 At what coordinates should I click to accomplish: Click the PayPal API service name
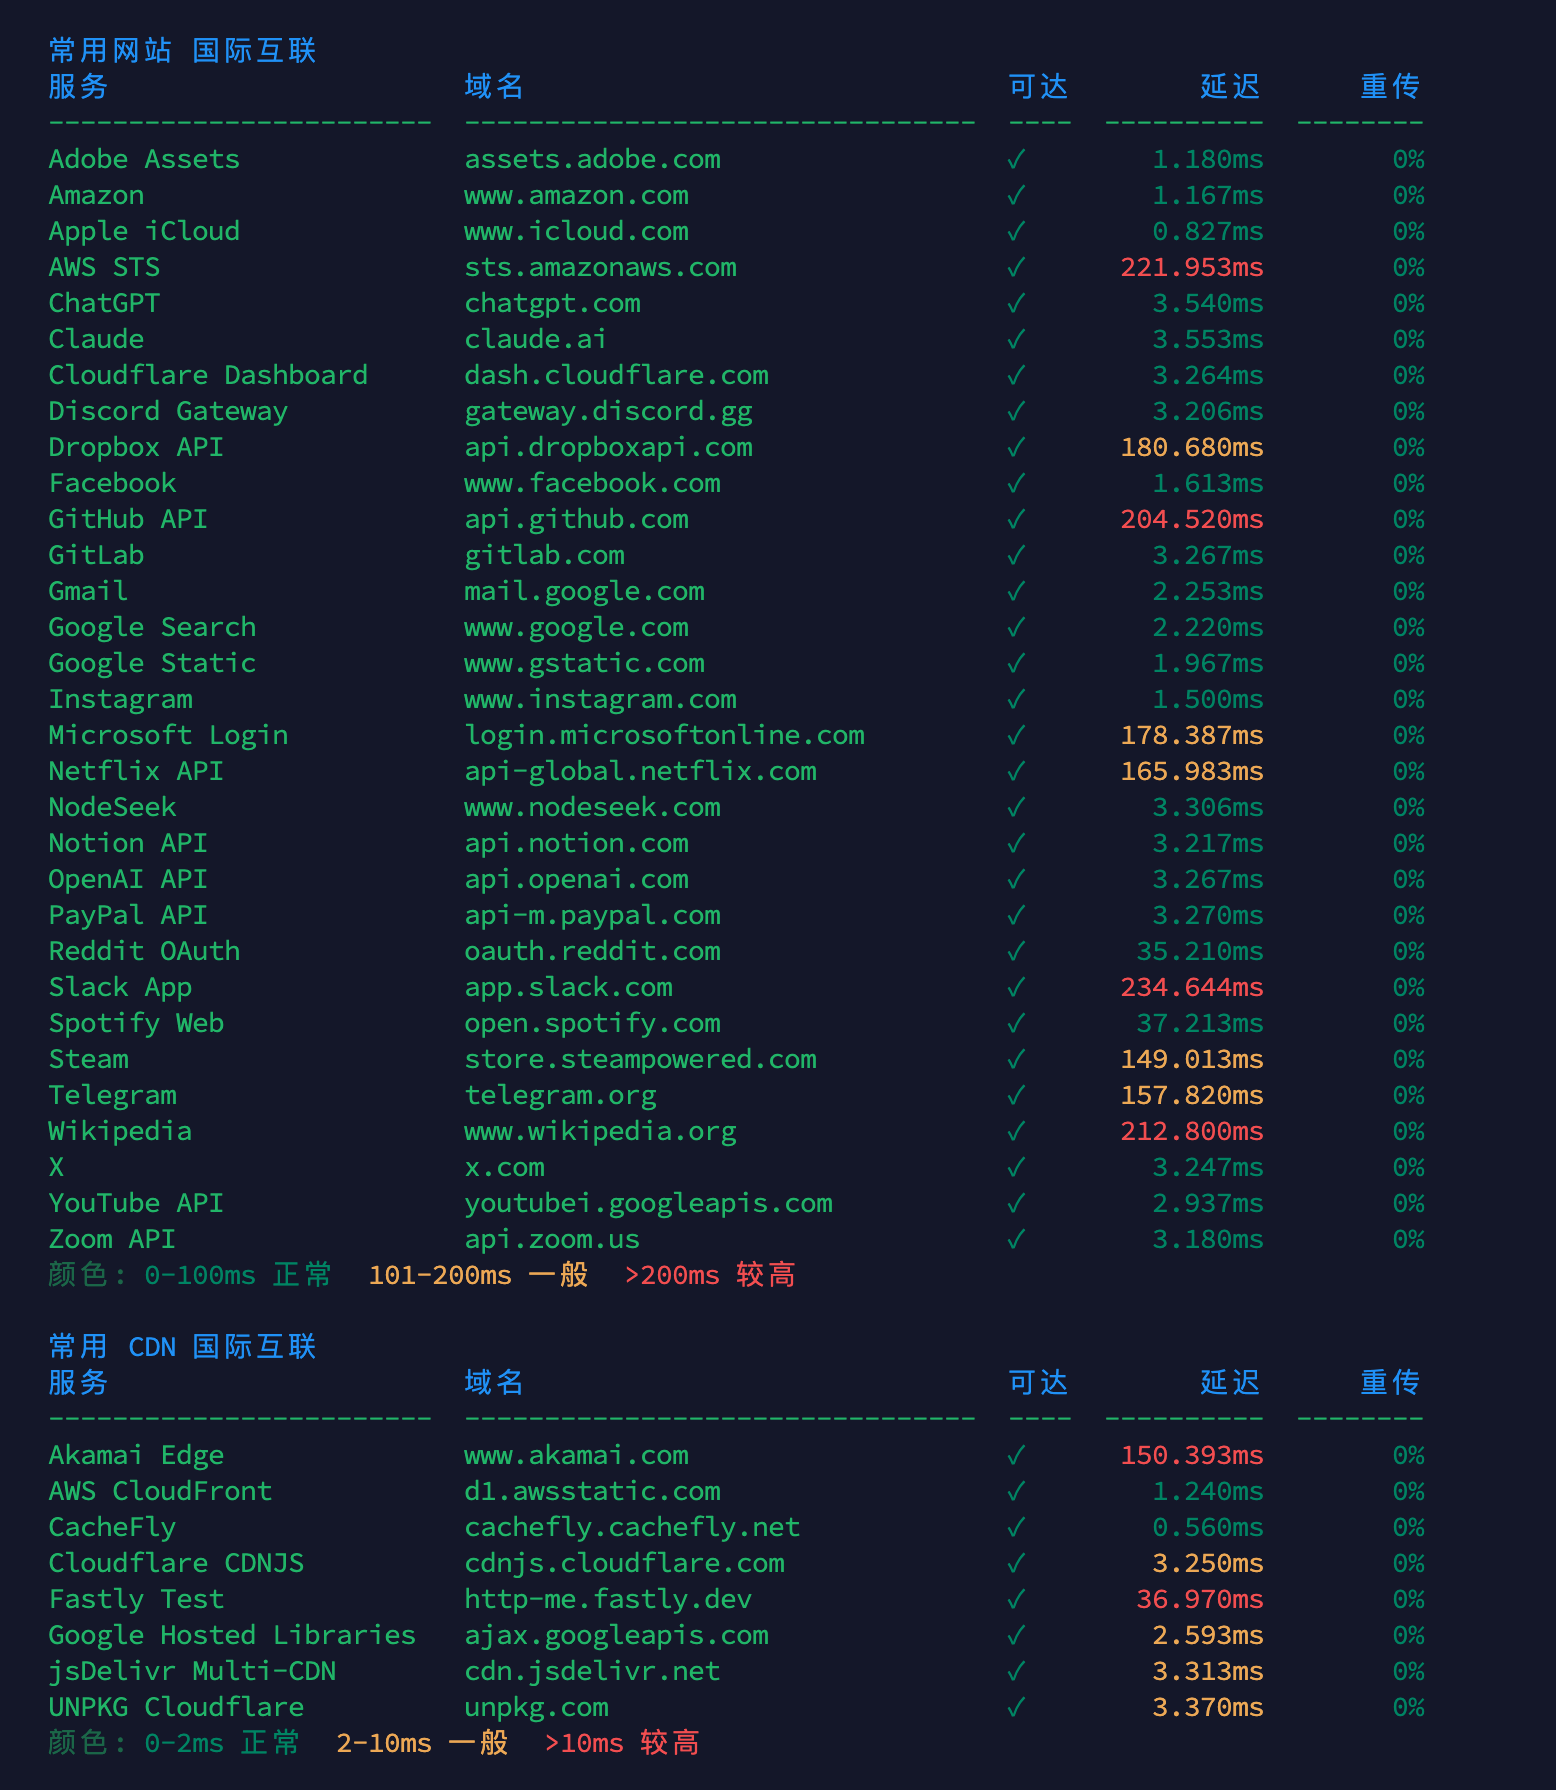[128, 915]
